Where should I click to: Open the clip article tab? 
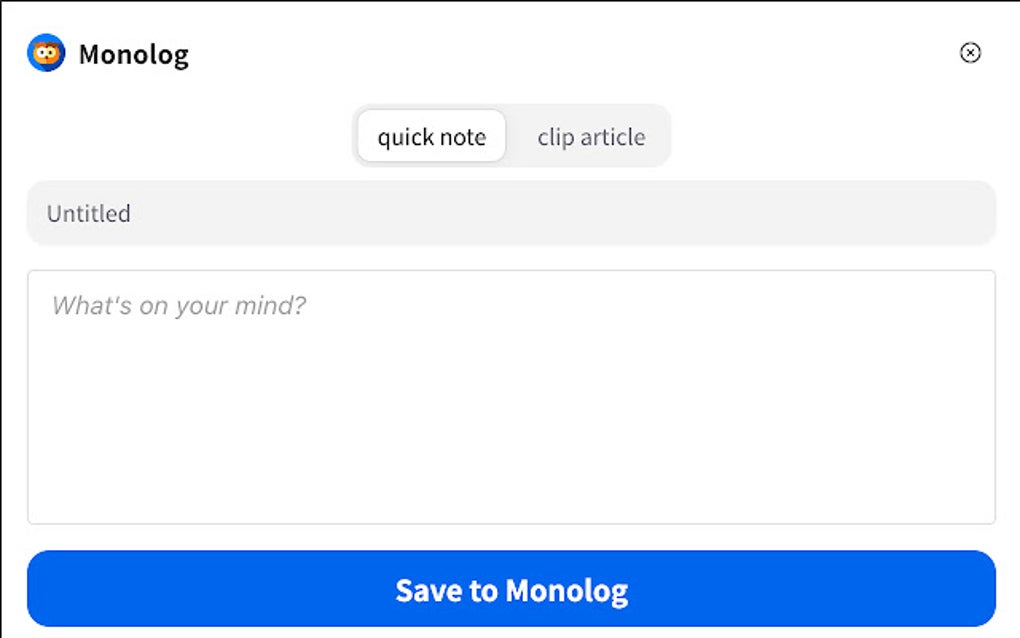pyautogui.click(x=591, y=137)
